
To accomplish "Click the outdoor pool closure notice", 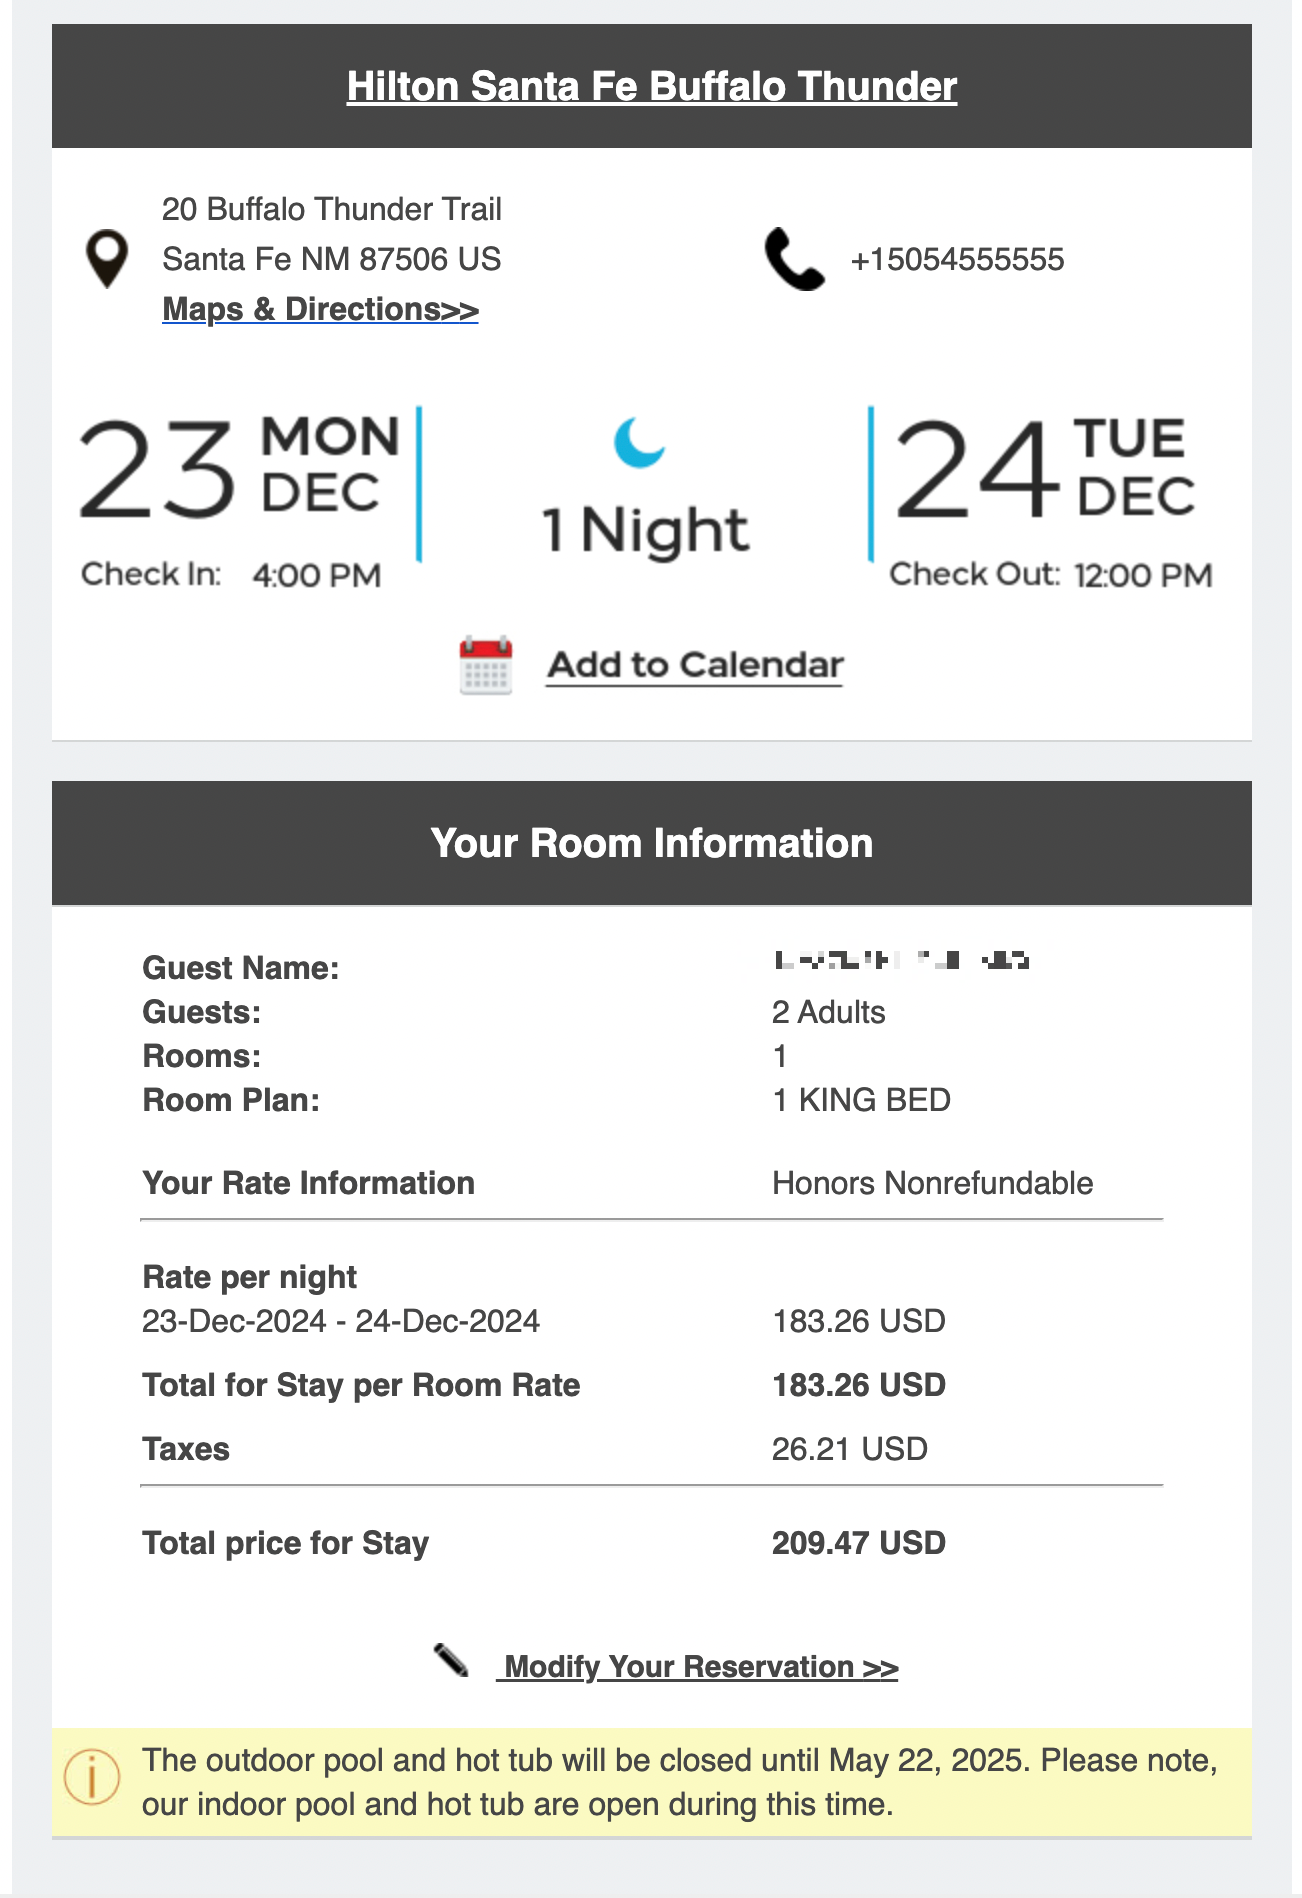I will pos(680,1782).
